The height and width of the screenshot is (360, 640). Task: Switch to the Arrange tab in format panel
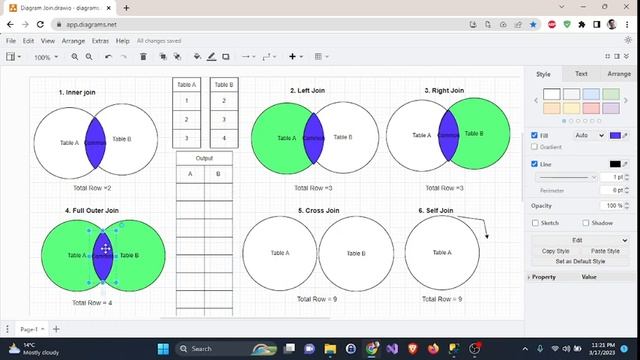[619, 74]
